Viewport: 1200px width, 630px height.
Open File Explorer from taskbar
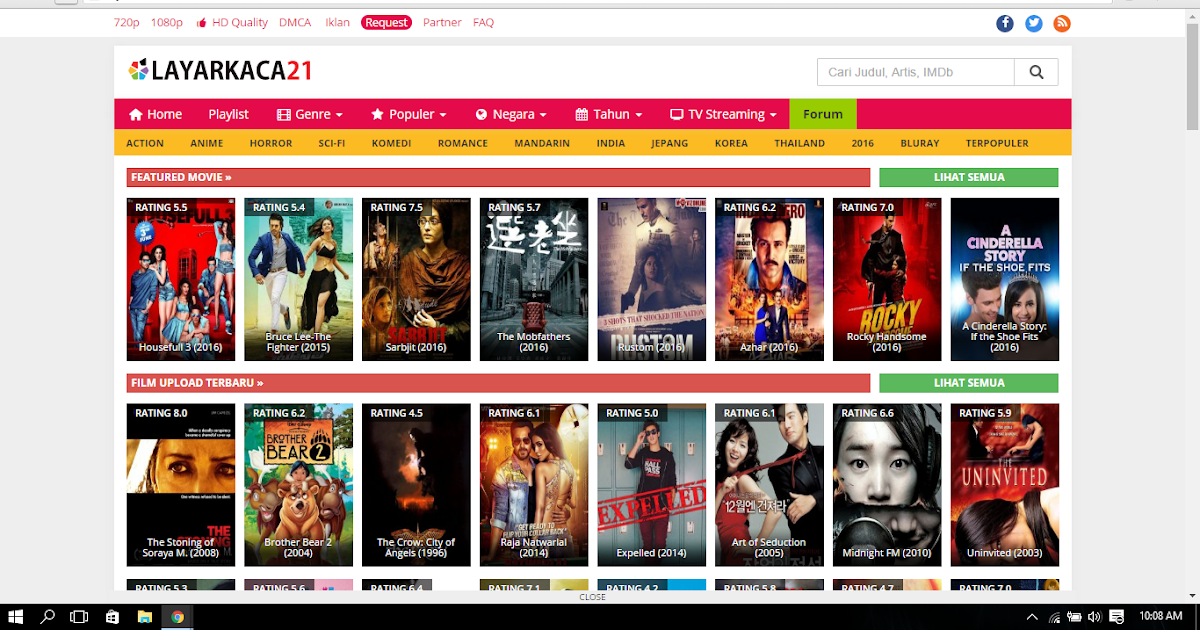pos(145,616)
